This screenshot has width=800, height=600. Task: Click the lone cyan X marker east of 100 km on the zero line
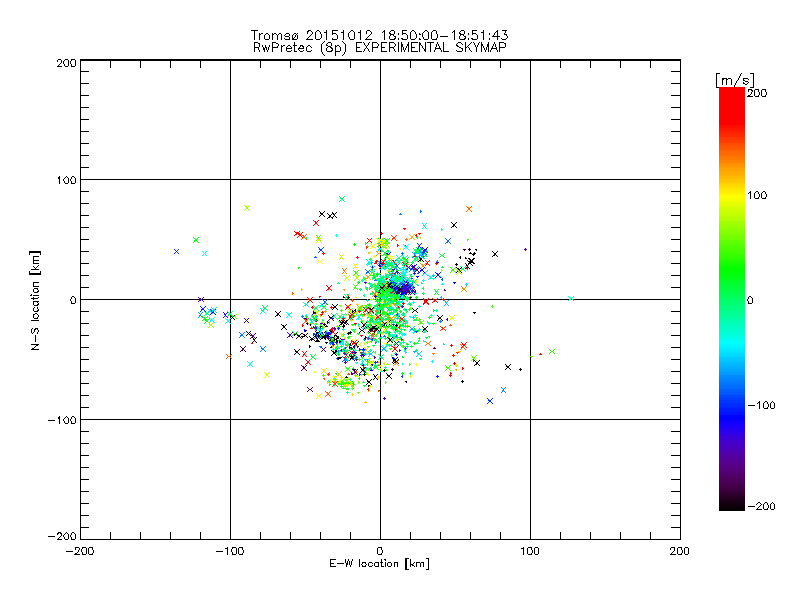click(x=571, y=298)
